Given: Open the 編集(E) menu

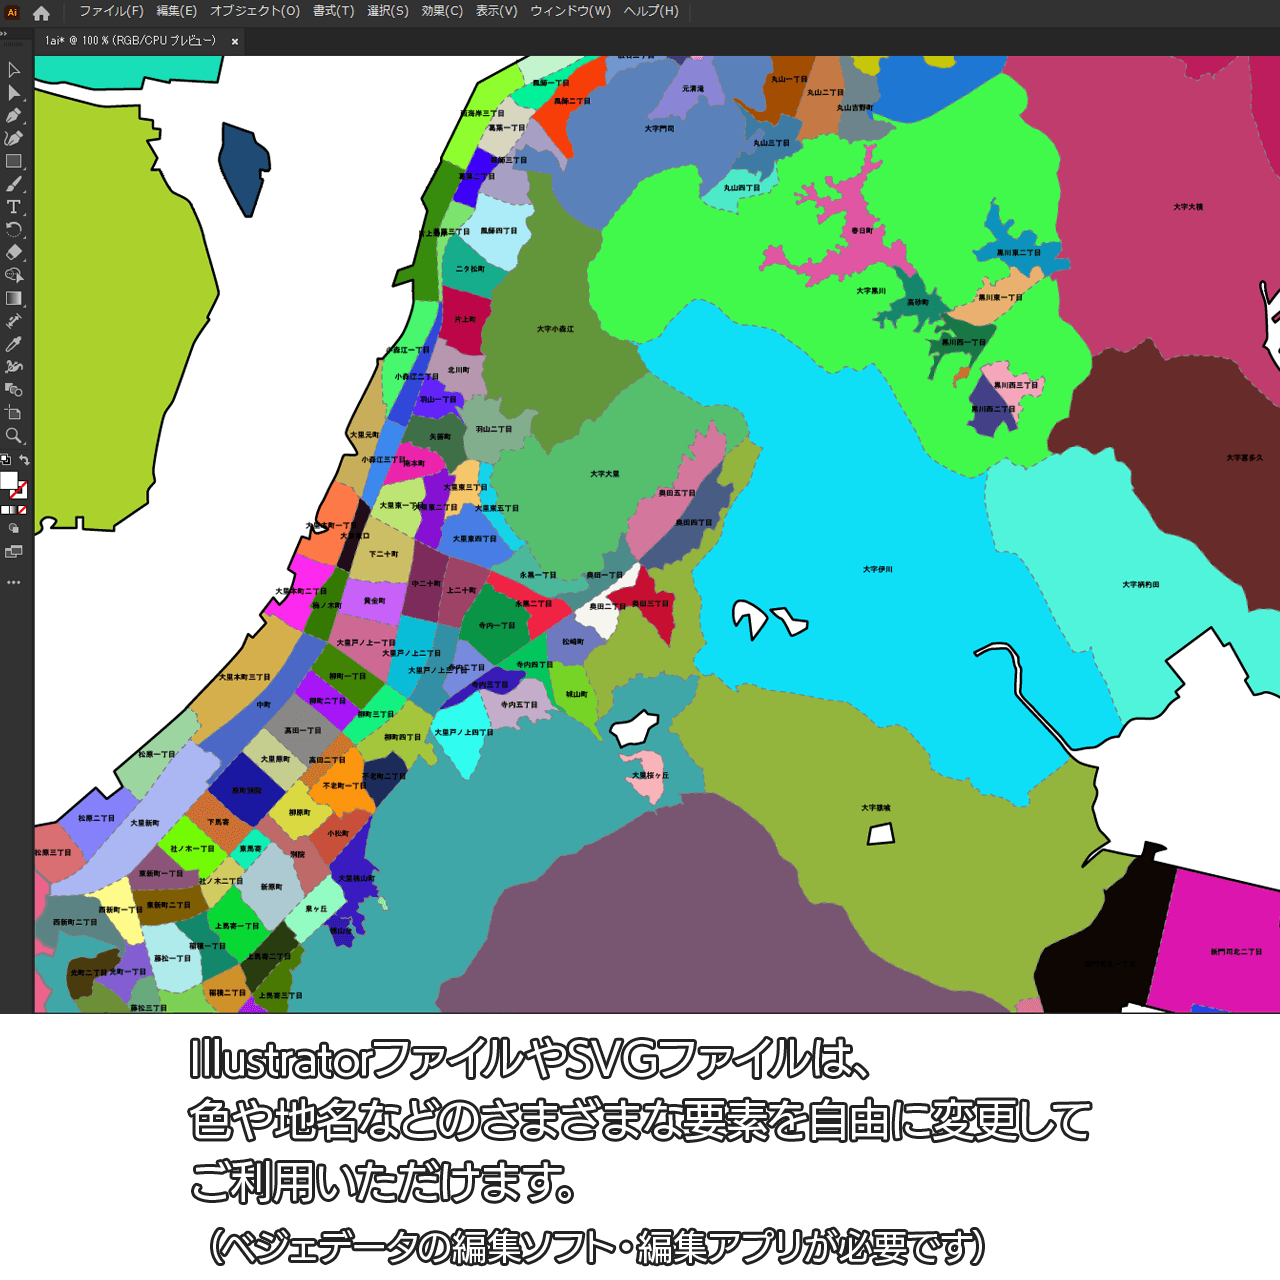Looking at the screenshot, I should pyautogui.click(x=176, y=11).
